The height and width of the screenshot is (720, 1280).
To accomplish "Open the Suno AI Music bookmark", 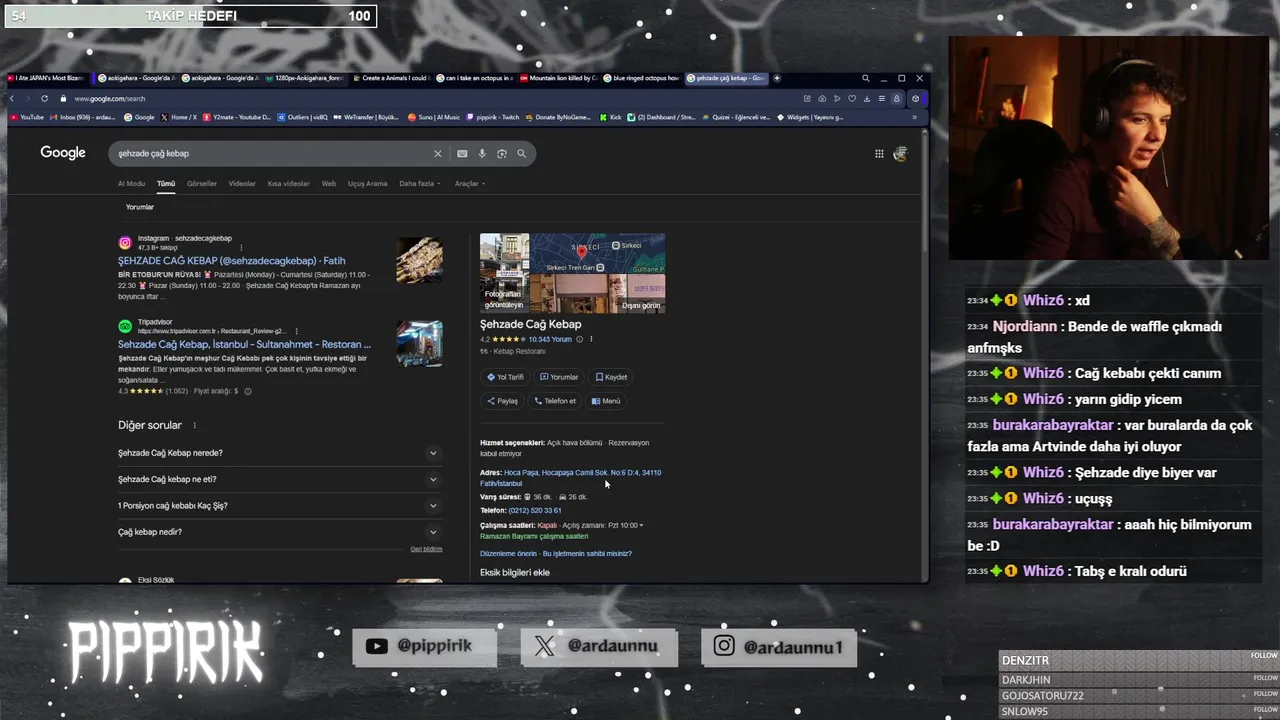I will tap(434, 117).
